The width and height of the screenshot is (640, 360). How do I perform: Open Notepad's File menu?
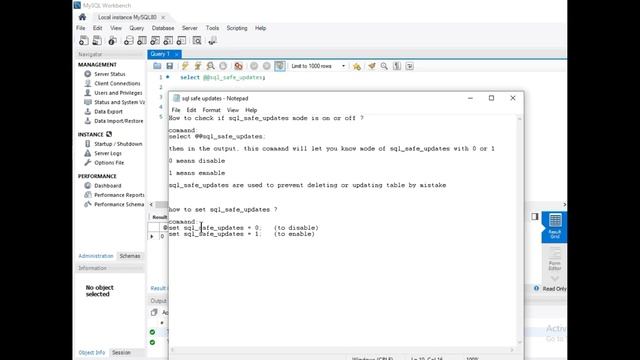coord(176,110)
